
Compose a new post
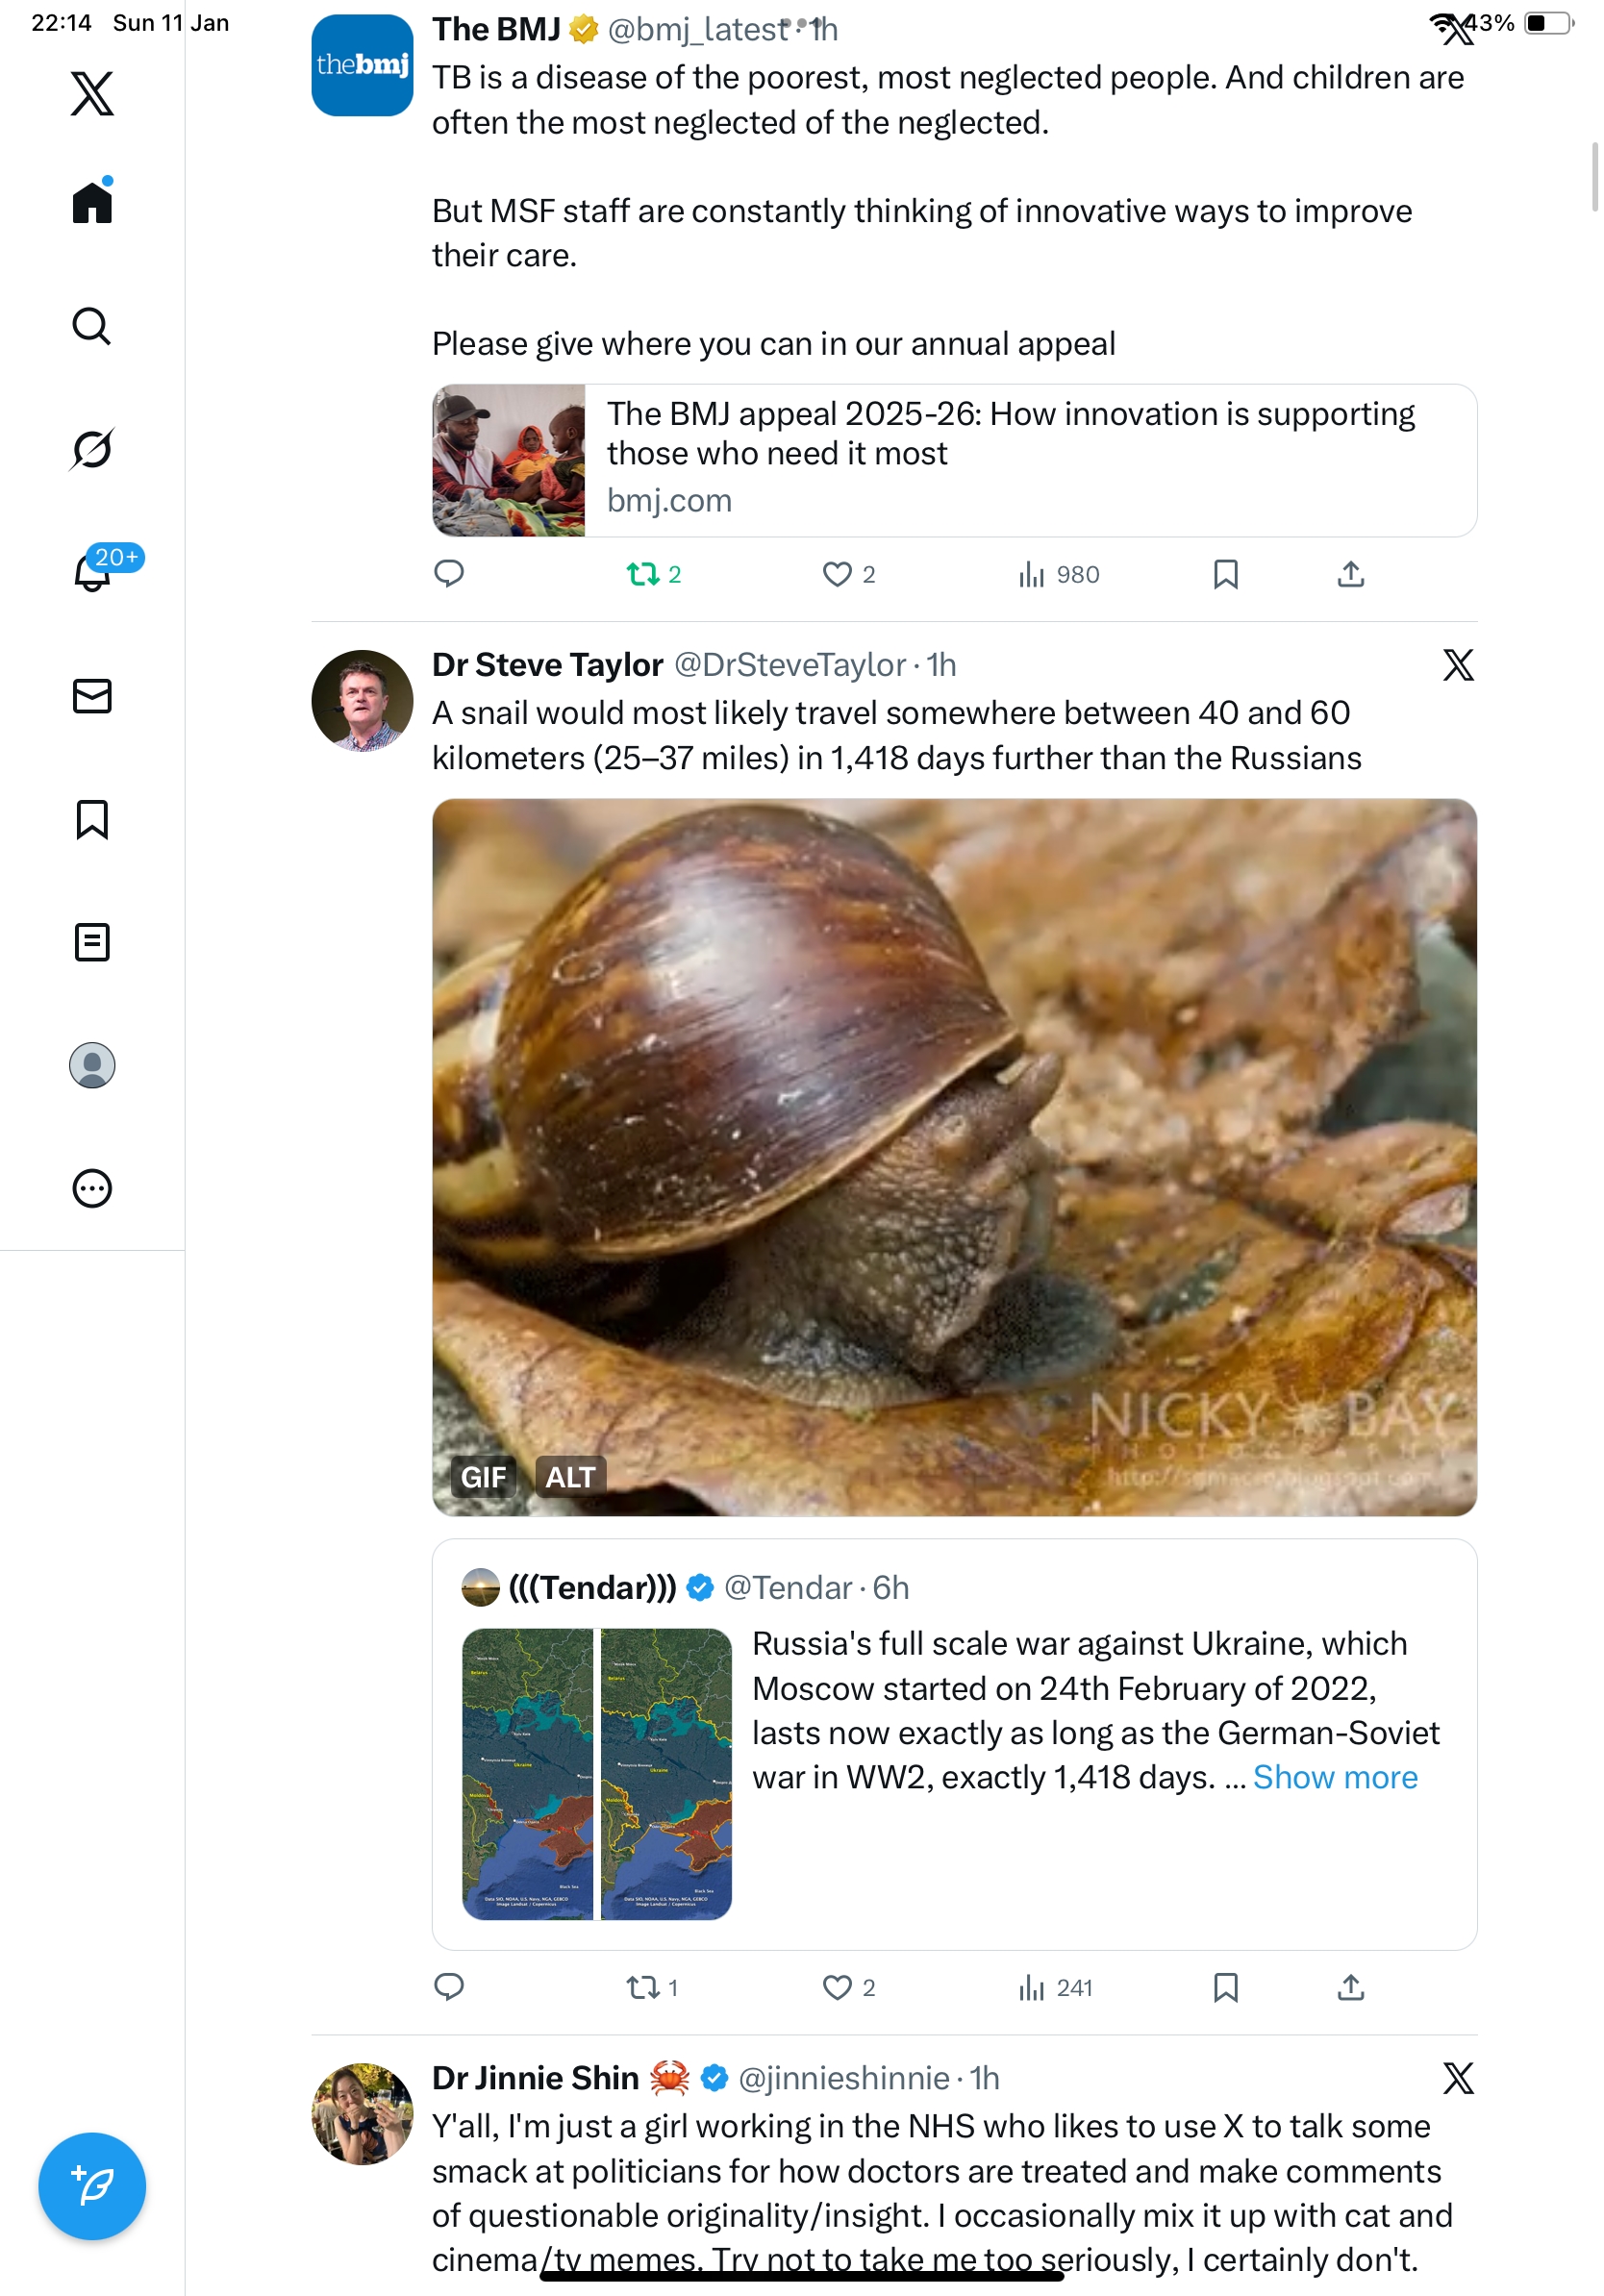[x=92, y=2186]
